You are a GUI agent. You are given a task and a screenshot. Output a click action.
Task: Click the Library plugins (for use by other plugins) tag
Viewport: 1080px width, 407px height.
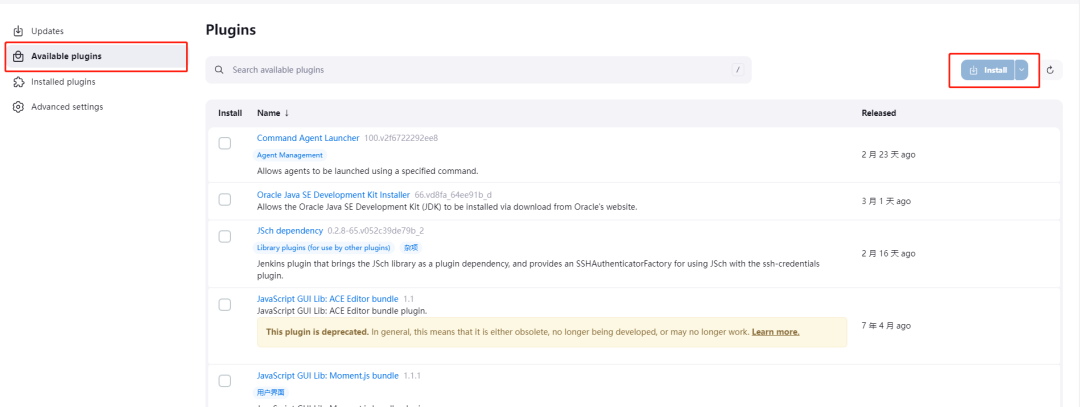pyautogui.click(x=324, y=247)
